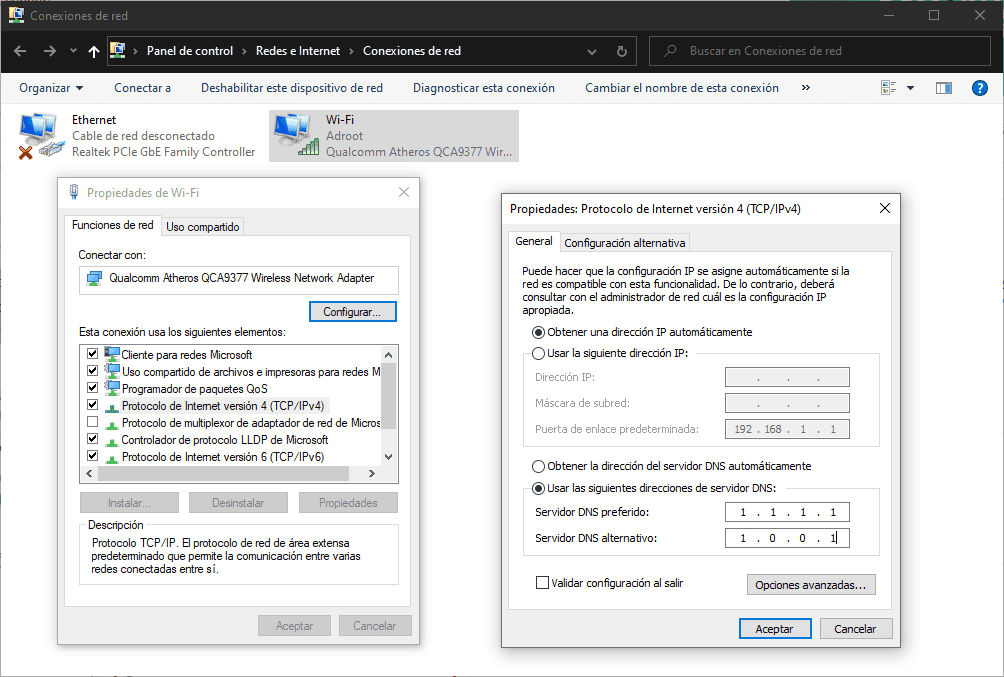Click the horizontal scroll left arrow in list

(x=89, y=473)
